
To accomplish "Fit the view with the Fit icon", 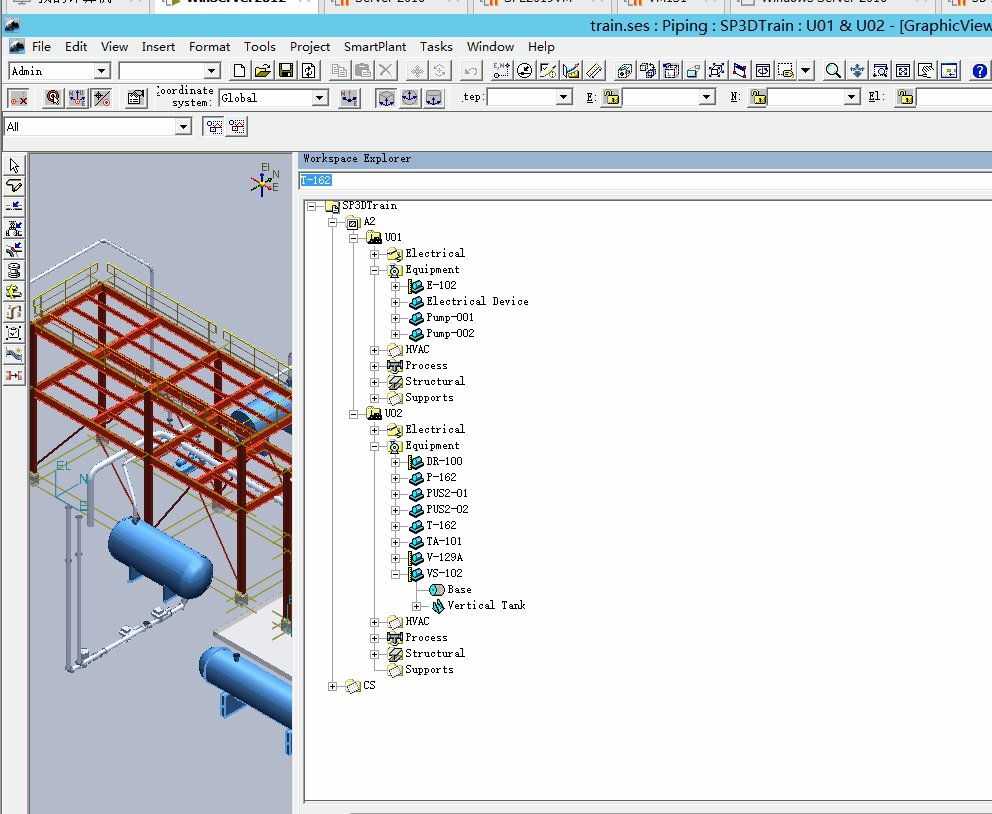I will (x=903, y=71).
